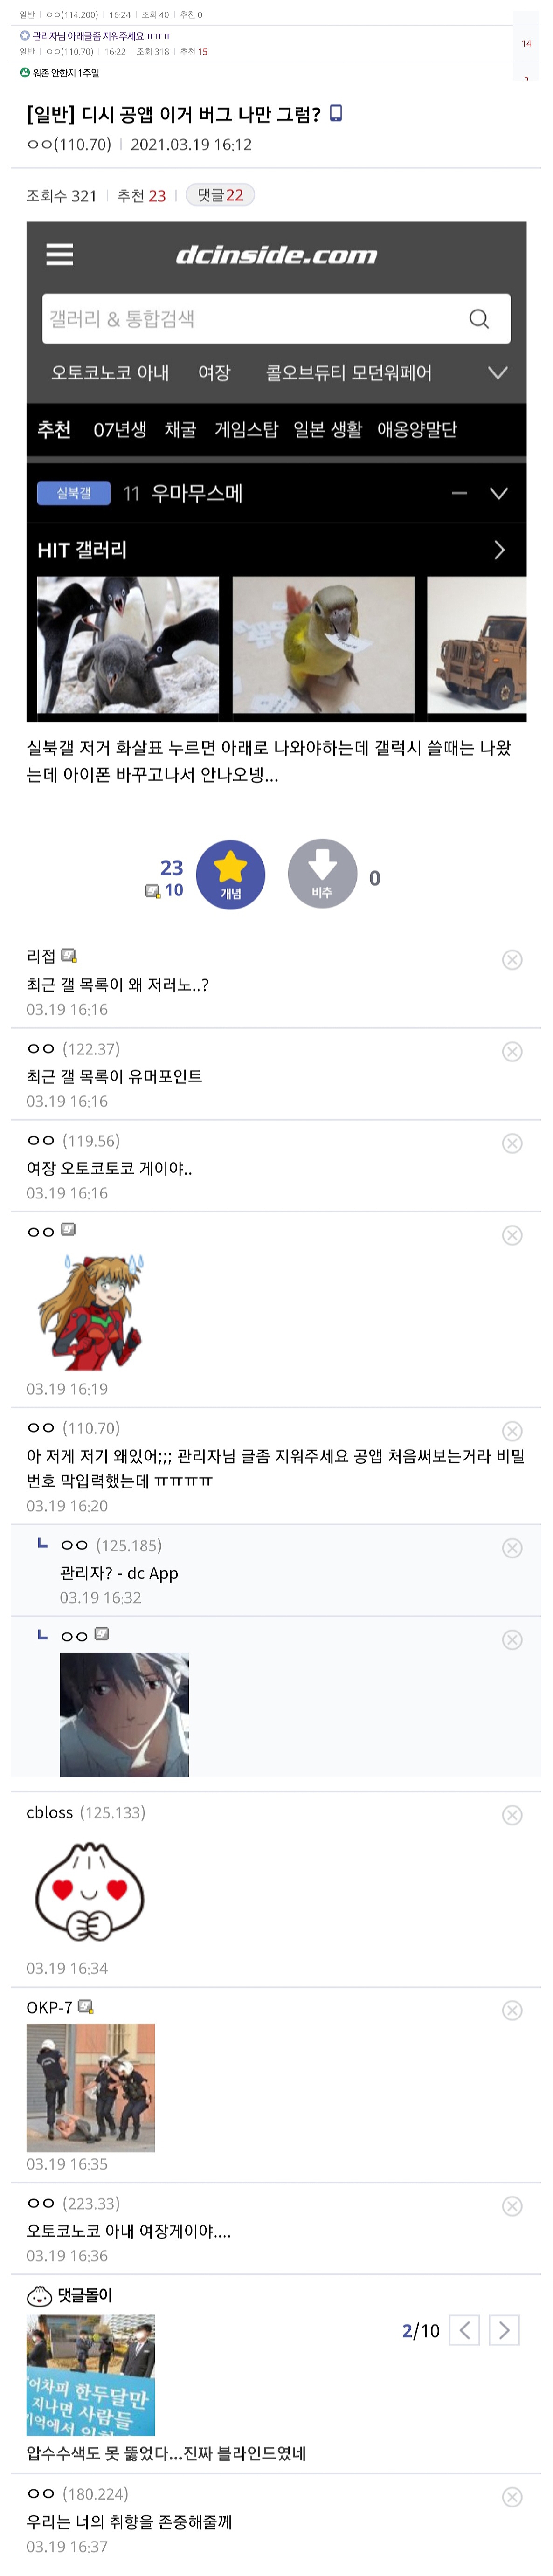The width and height of the screenshot is (553, 2576).
Task: Open the penguin HIT gallery thumbnail
Action: pos(128,645)
